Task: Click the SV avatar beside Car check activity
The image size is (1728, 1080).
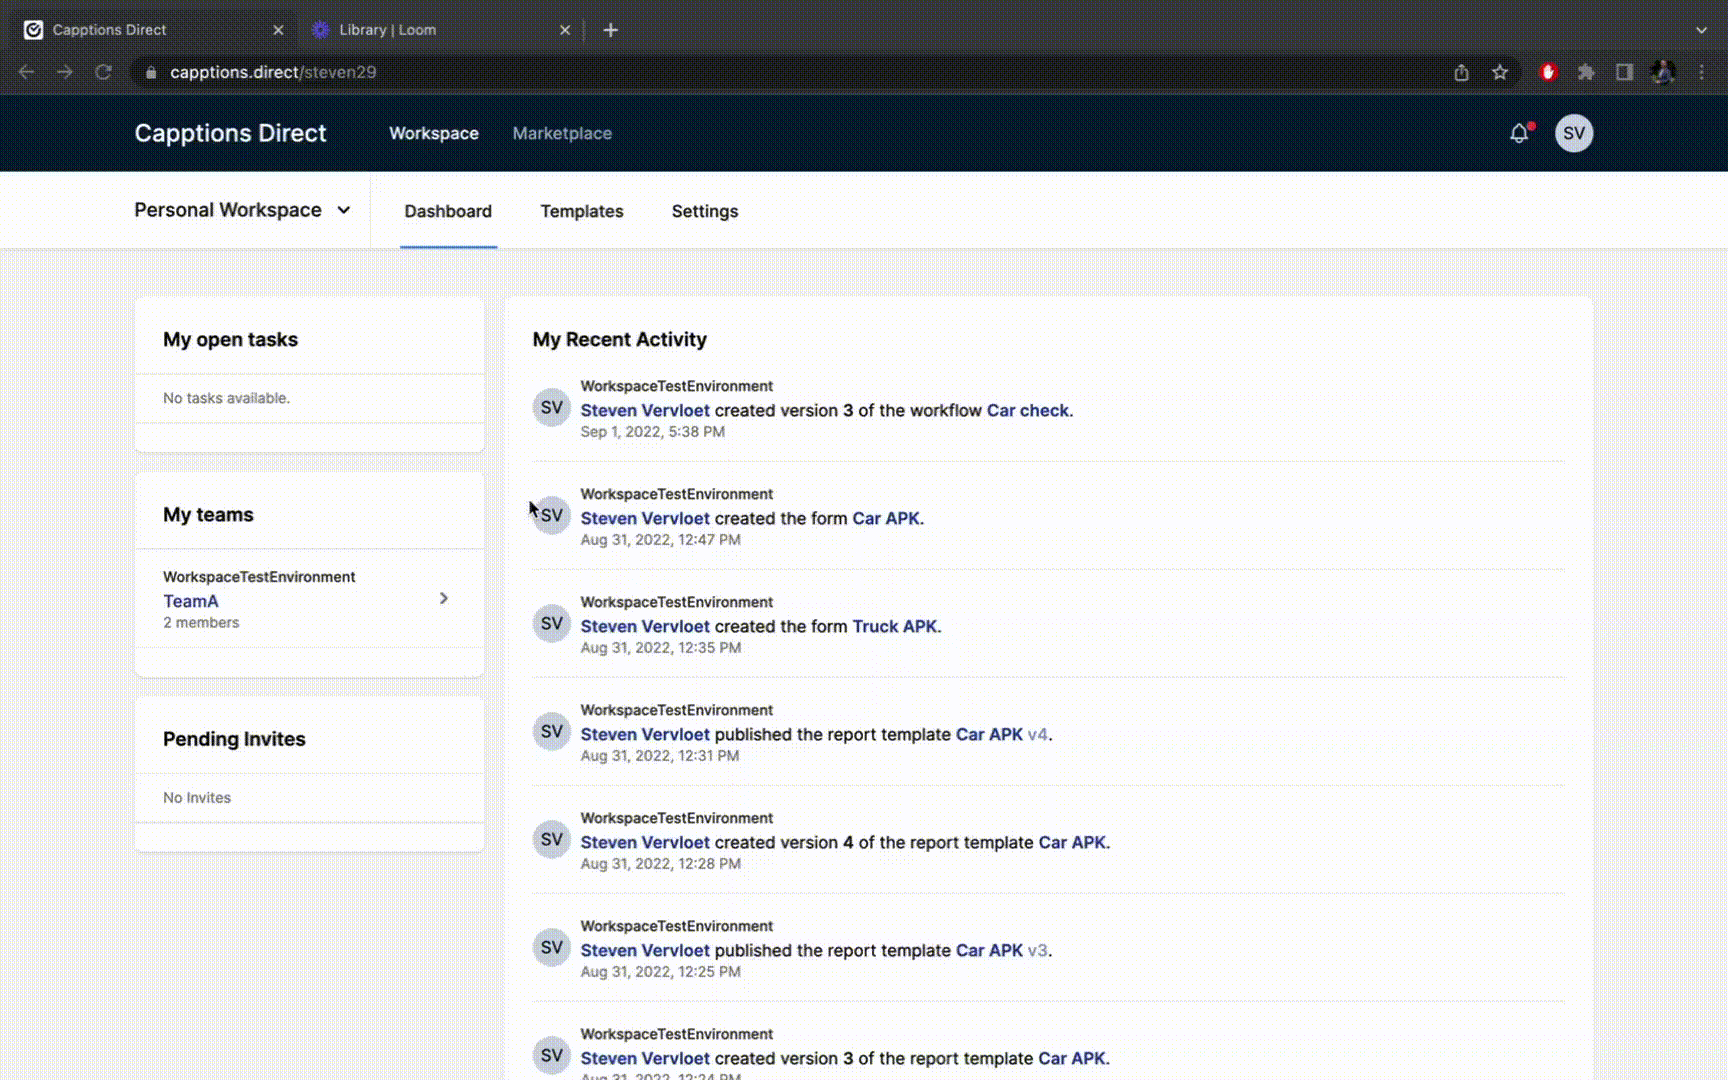Action: pyautogui.click(x=551, y=408)
